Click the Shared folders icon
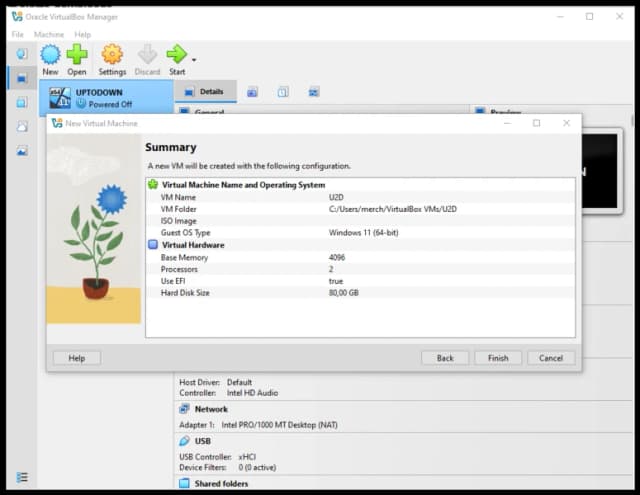The image size is (640, 495). (184, 483)
